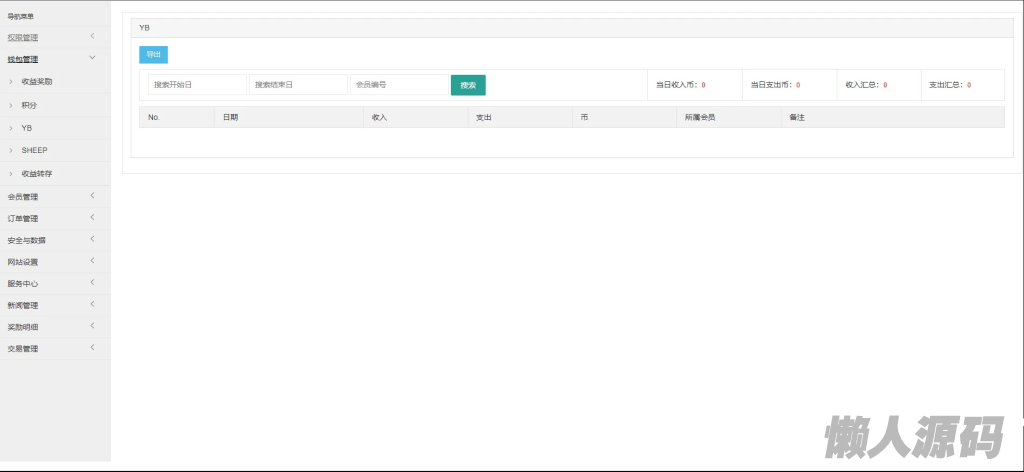Click the 收入汇总 summary value
Screen dimensions: 1024x472
tap(885, 86)
